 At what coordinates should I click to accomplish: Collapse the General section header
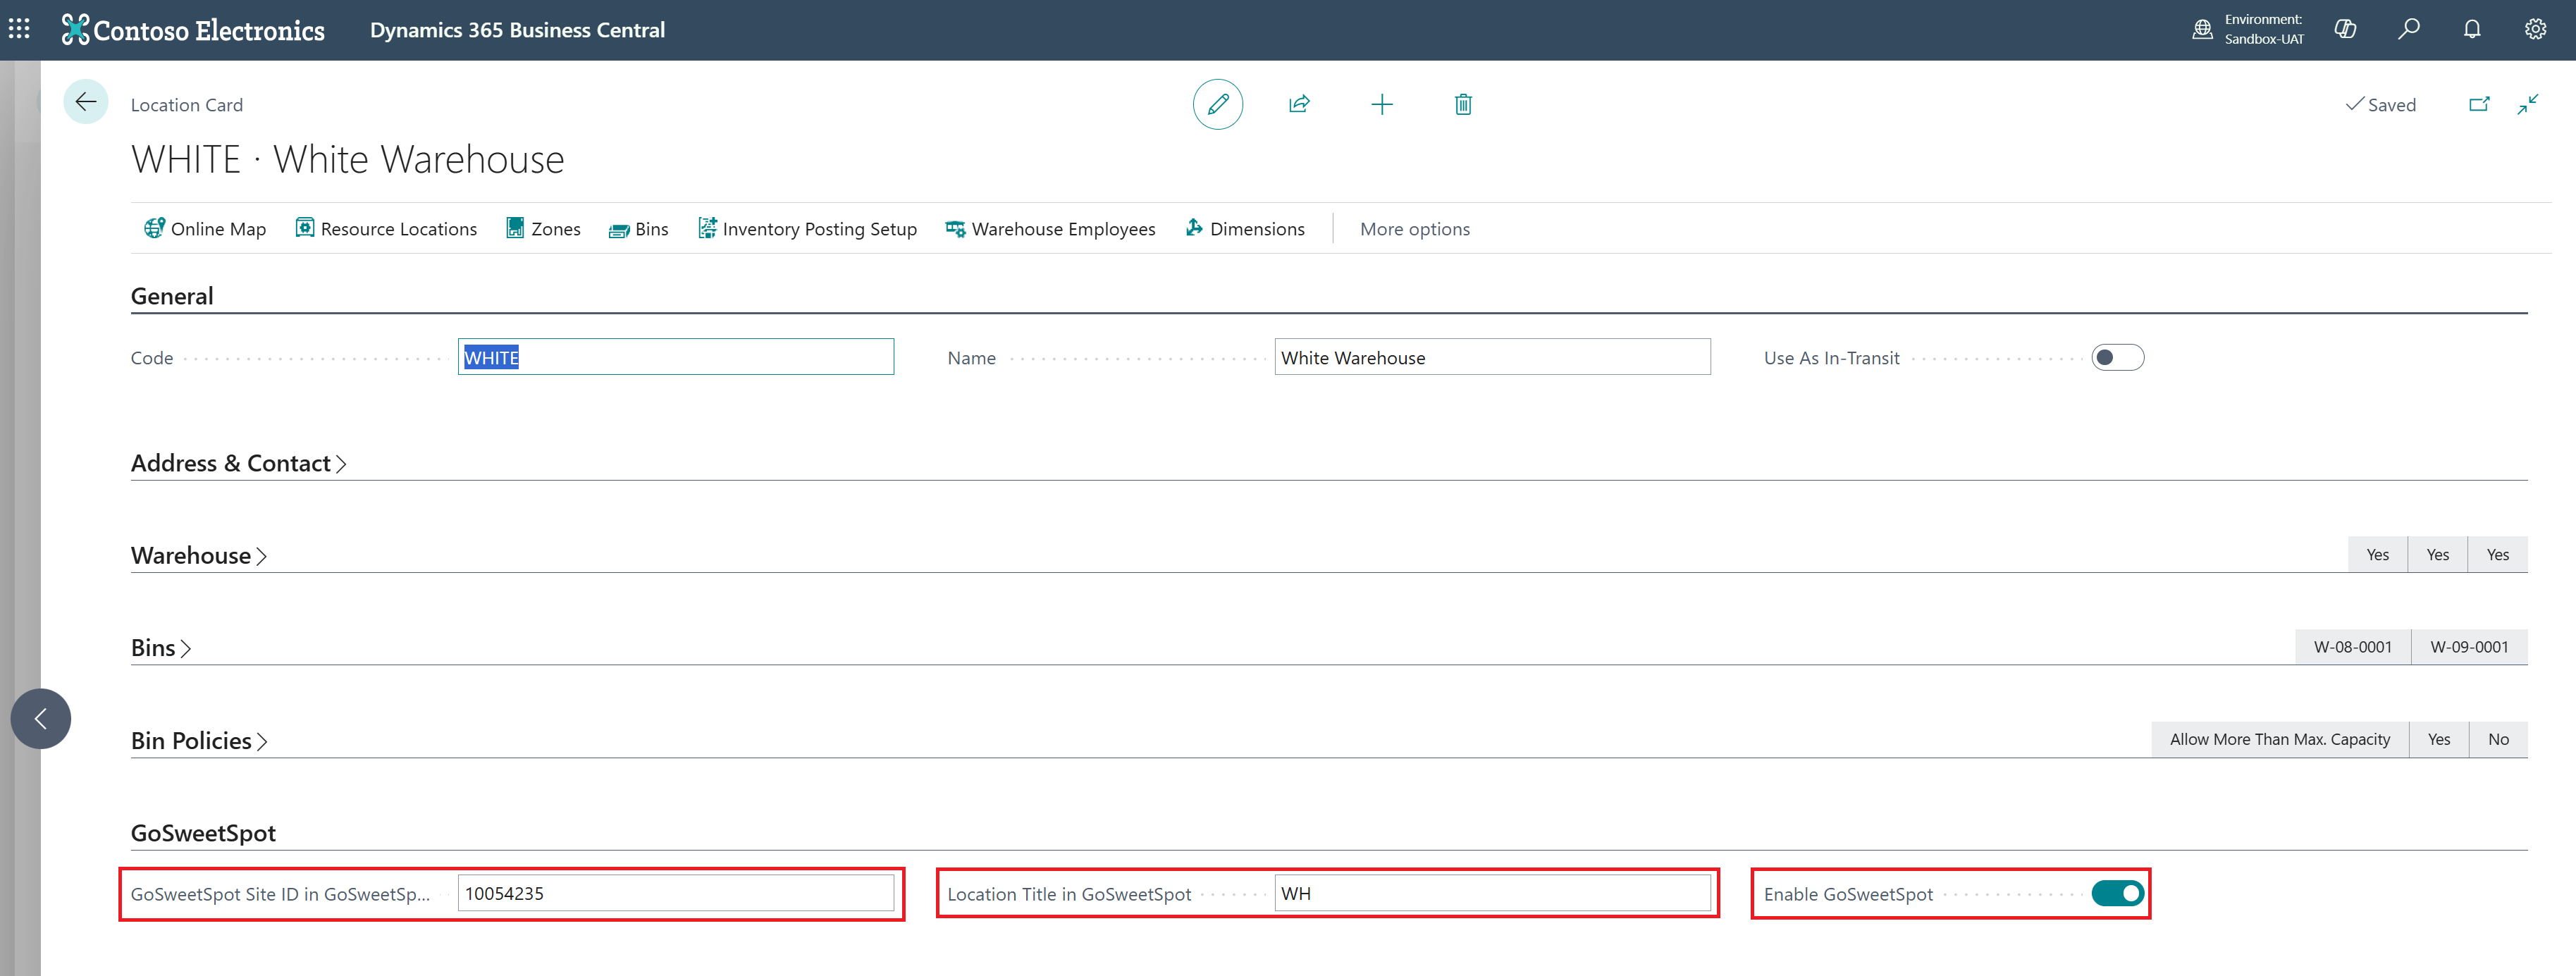tap(172, 296)
